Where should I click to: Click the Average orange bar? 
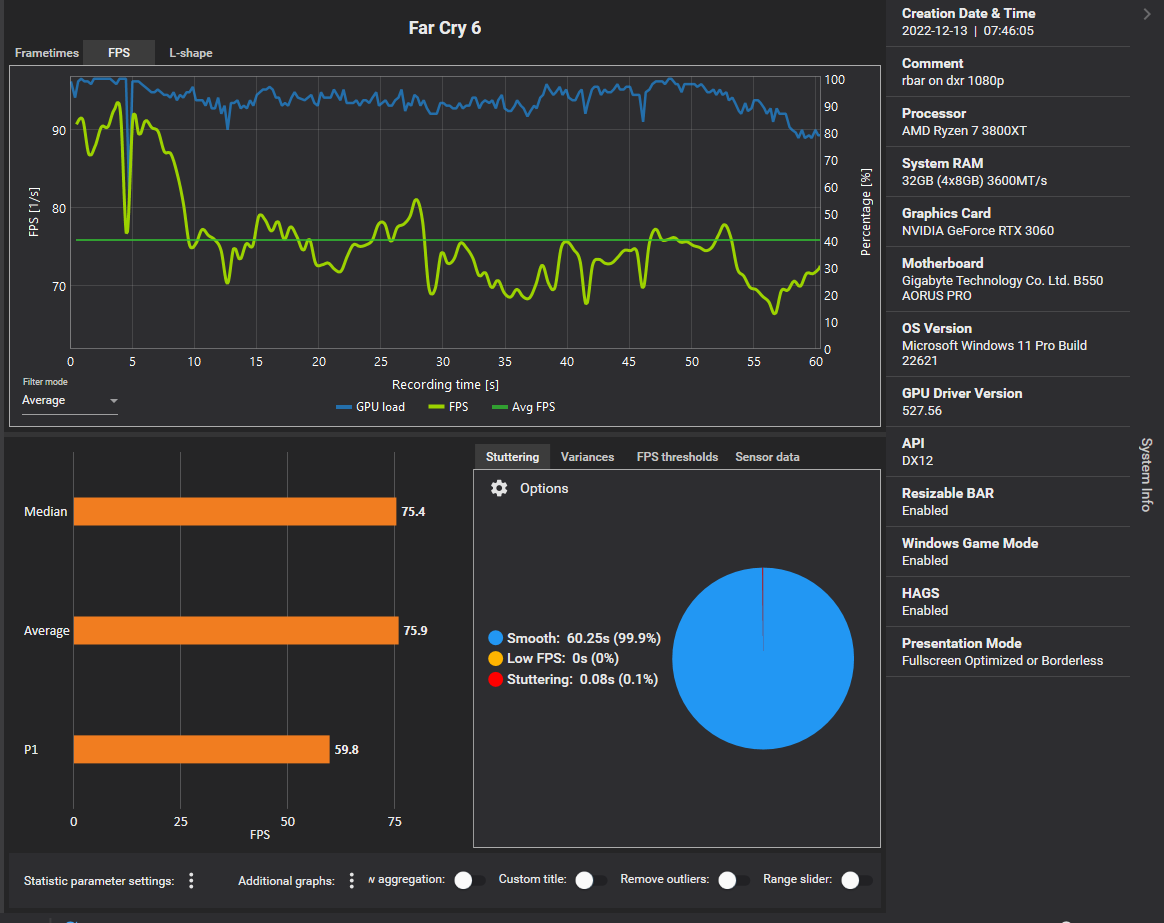coord(236,630)
